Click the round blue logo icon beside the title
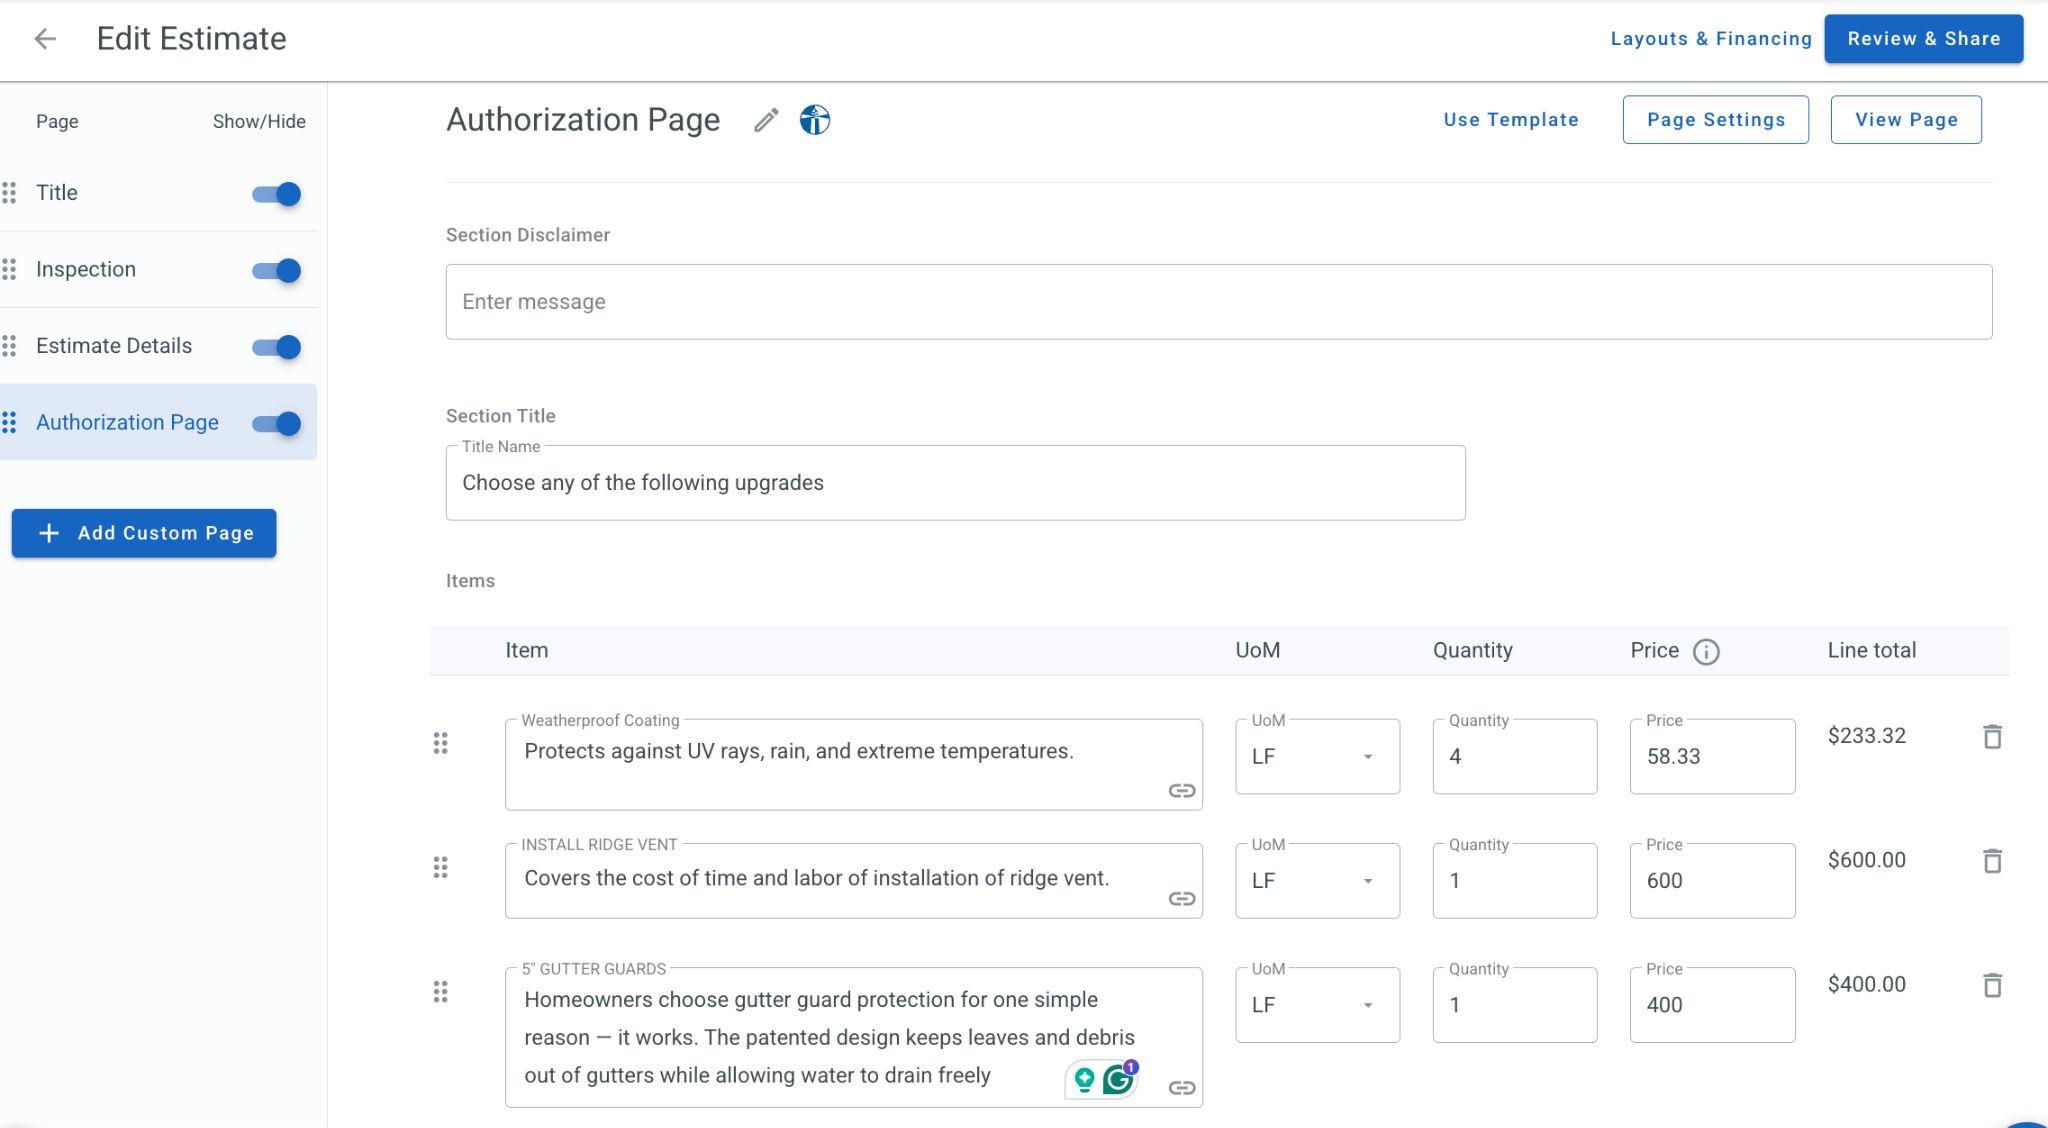Screen dimensions: 2048x1128 tap(815, 120)
